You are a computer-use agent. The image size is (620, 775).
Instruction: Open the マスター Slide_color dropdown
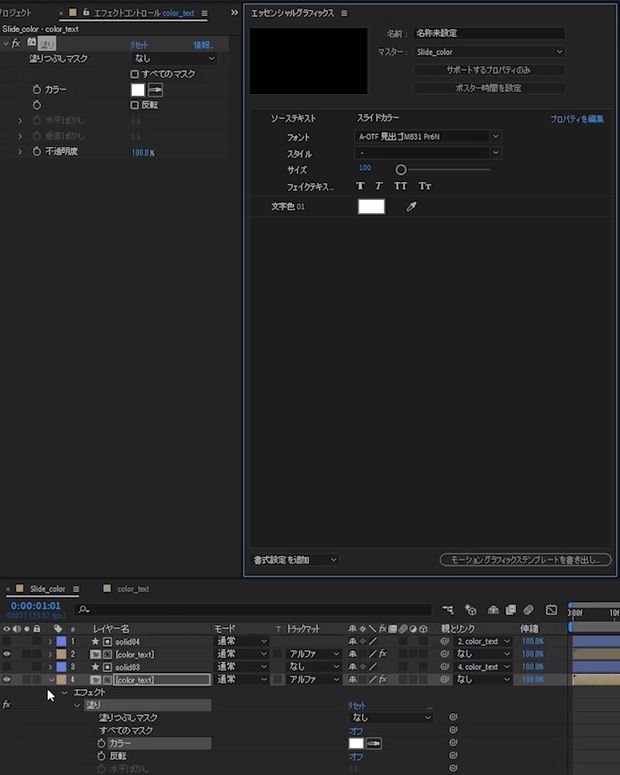[x=489, y=52]
